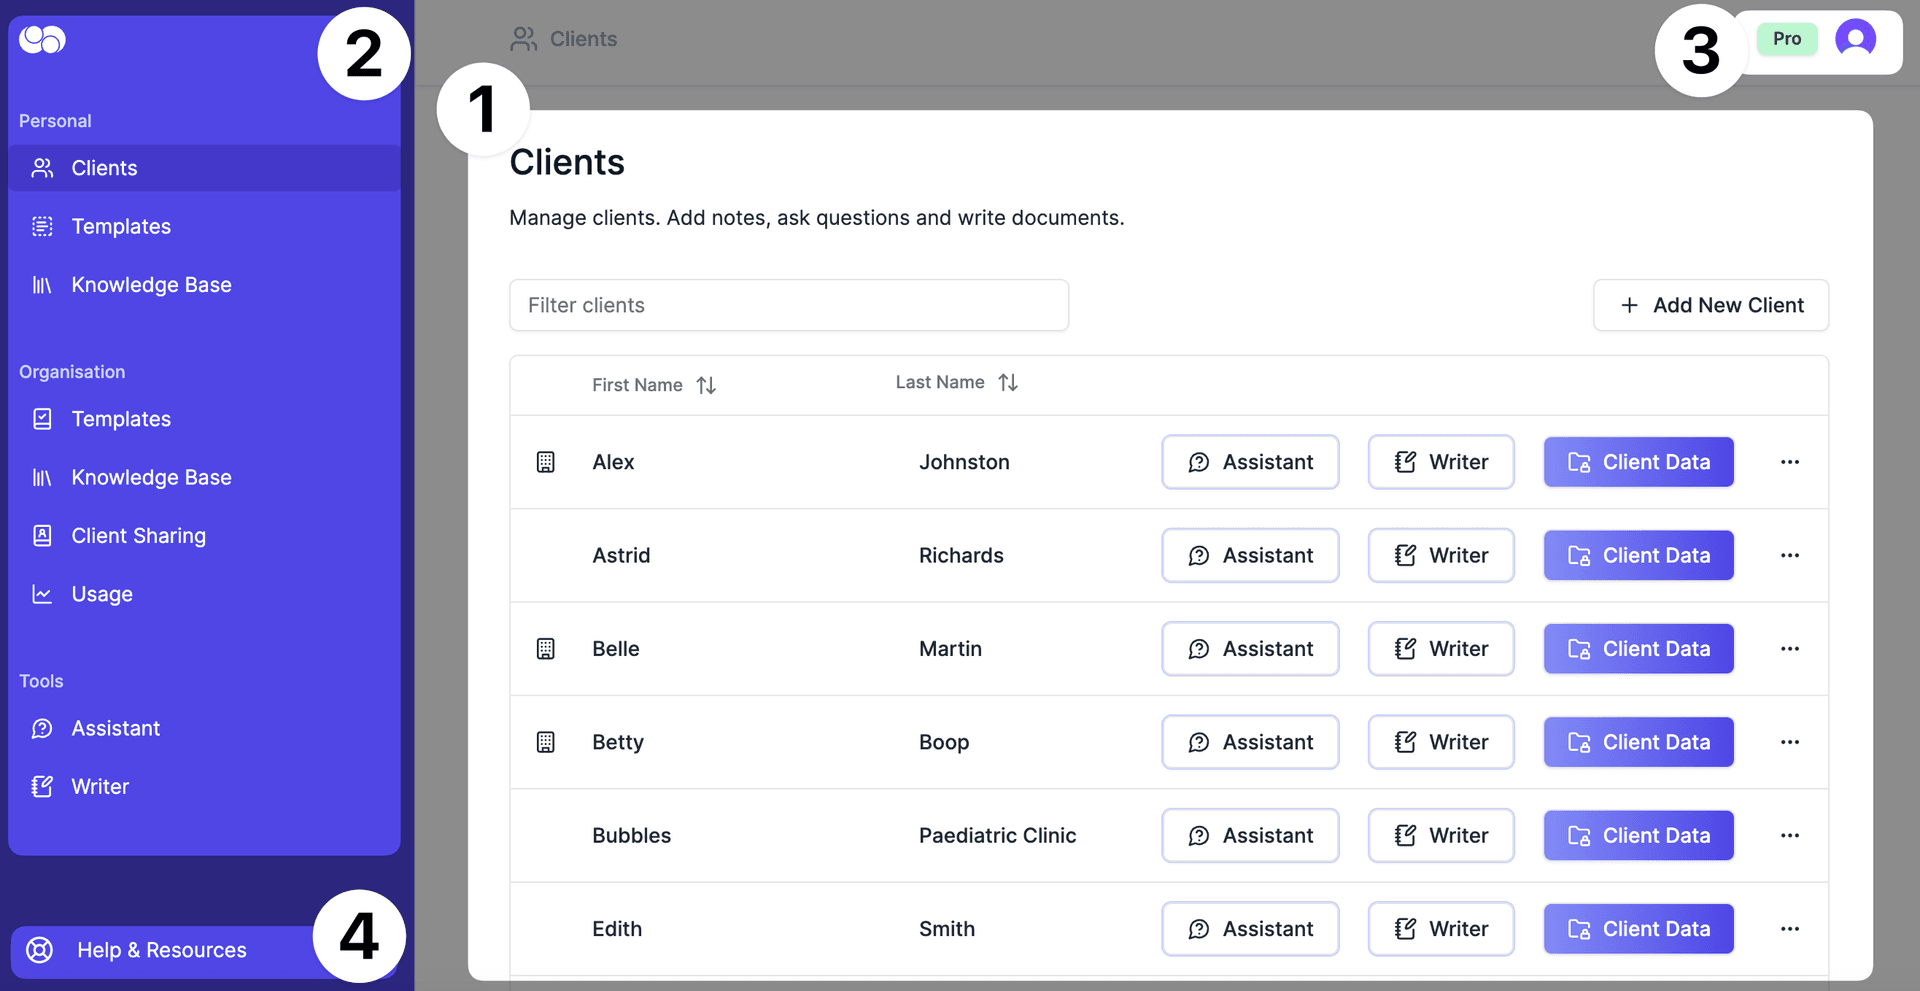Expand the three-dot menu for Betty Boop

(1789, 742)
